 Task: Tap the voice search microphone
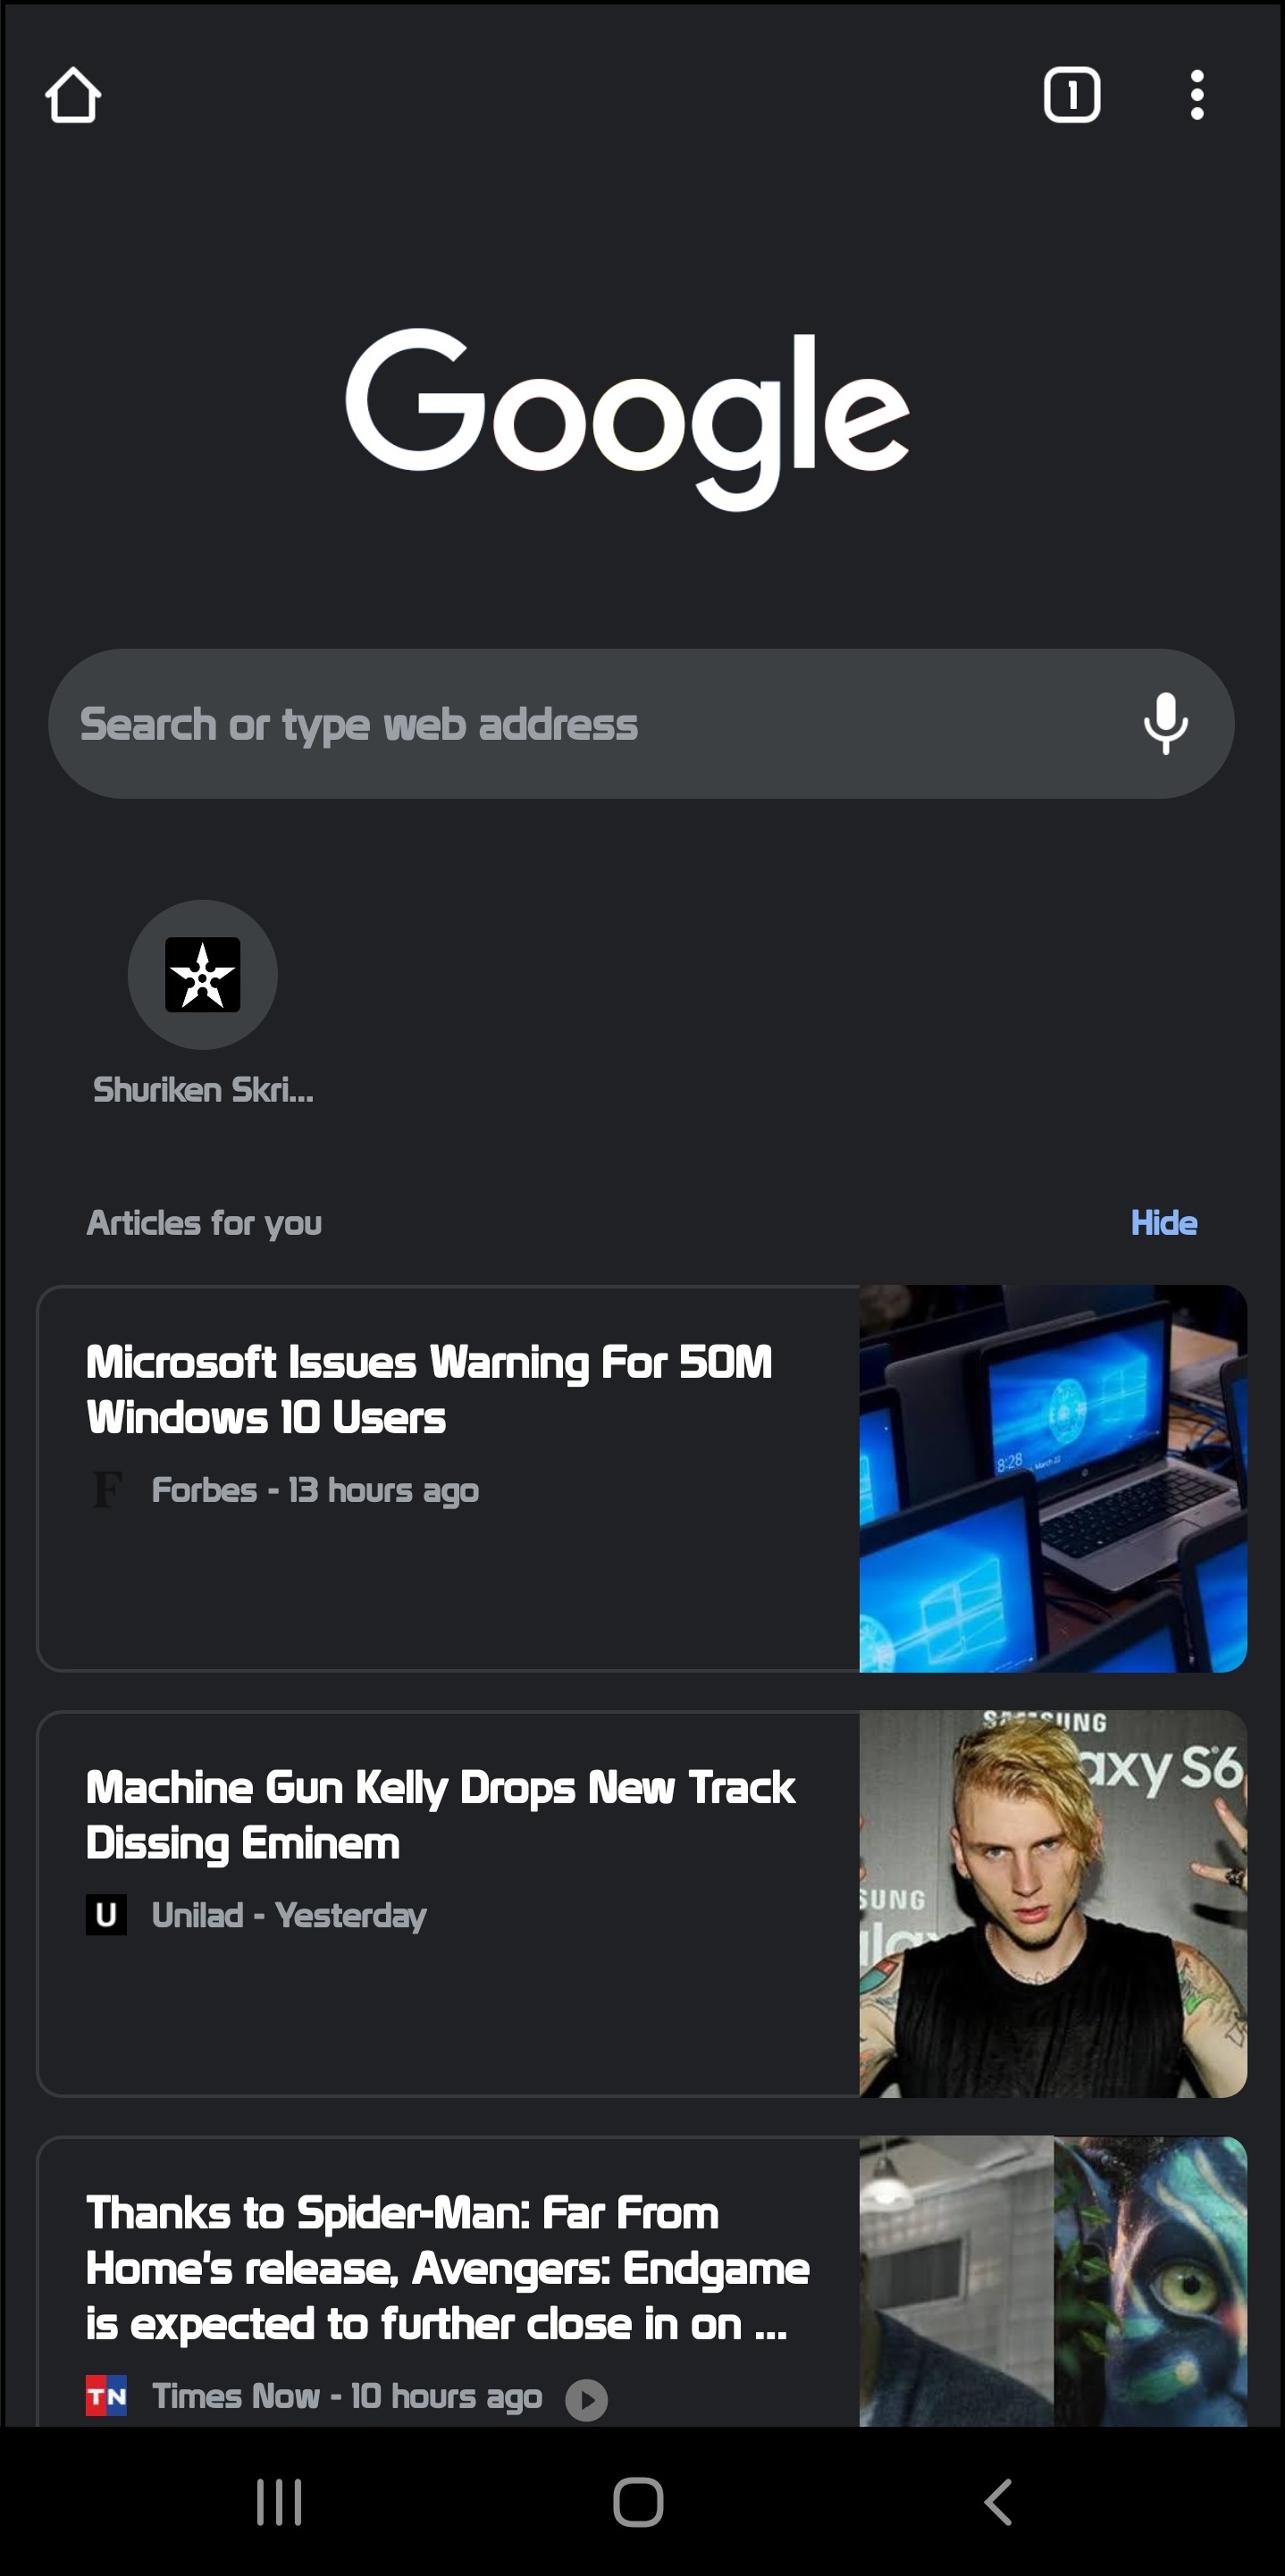[1165, 723]
